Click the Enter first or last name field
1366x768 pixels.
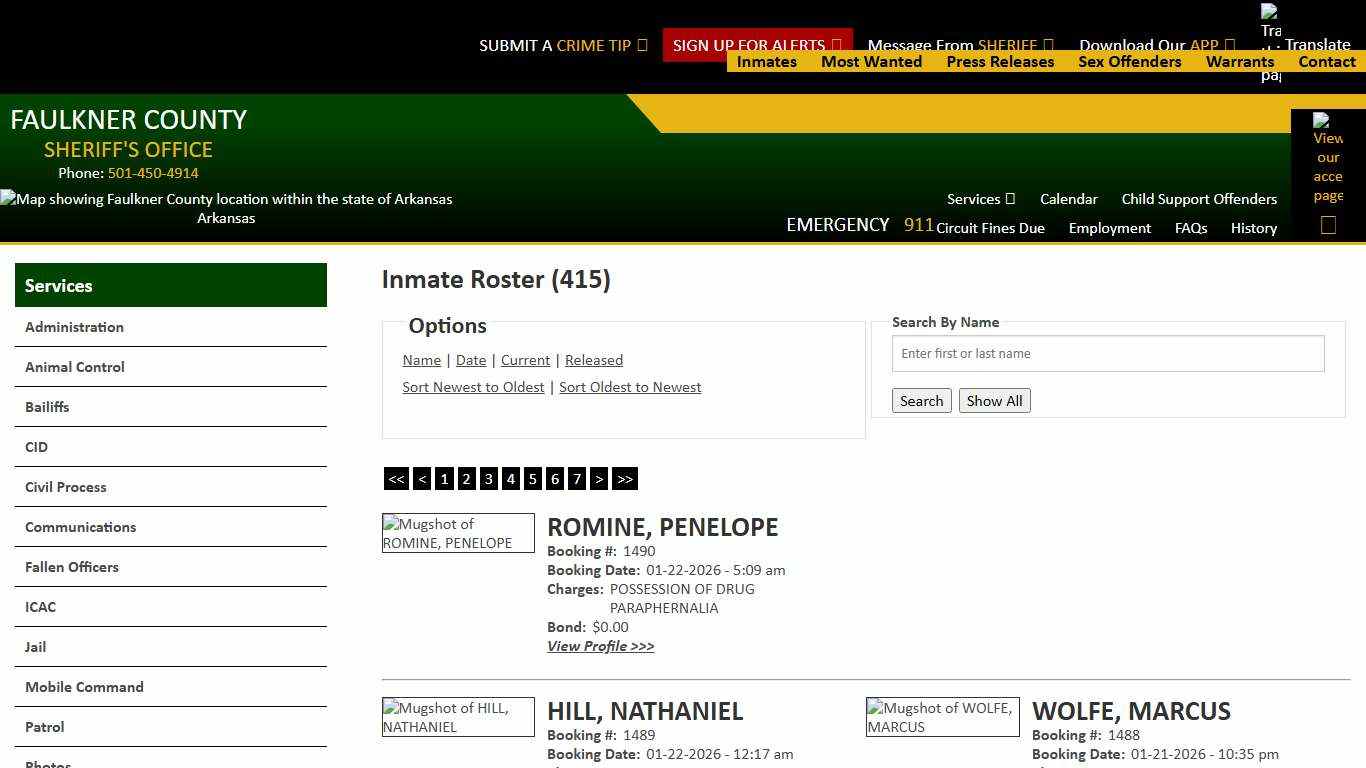point(1107,353)
